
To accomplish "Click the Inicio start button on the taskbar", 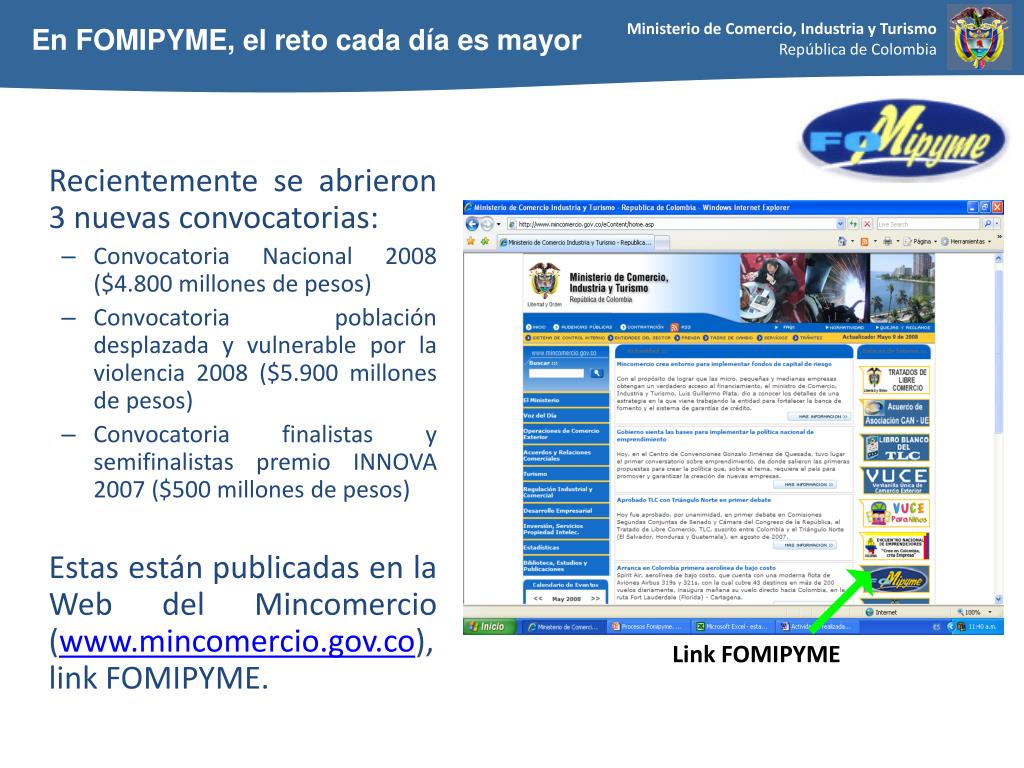I will pos(488,626).
